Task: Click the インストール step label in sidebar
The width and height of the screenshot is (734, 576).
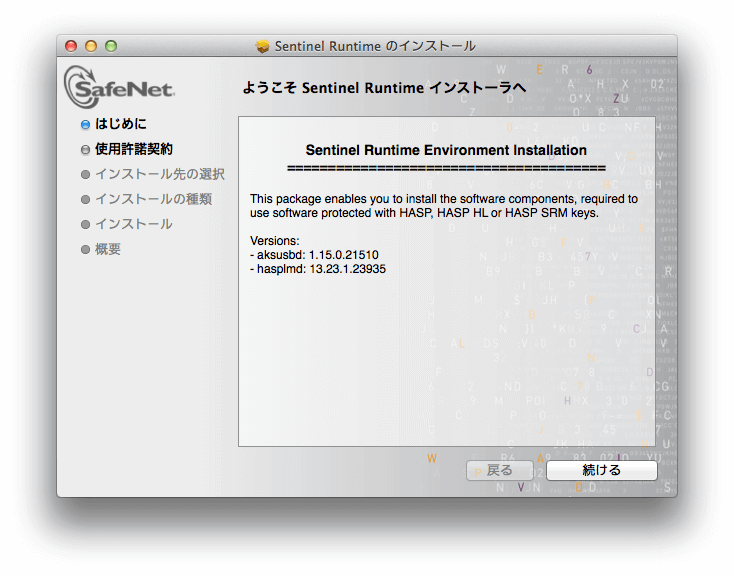Action: pyautogui.click(x=133, y=224)
